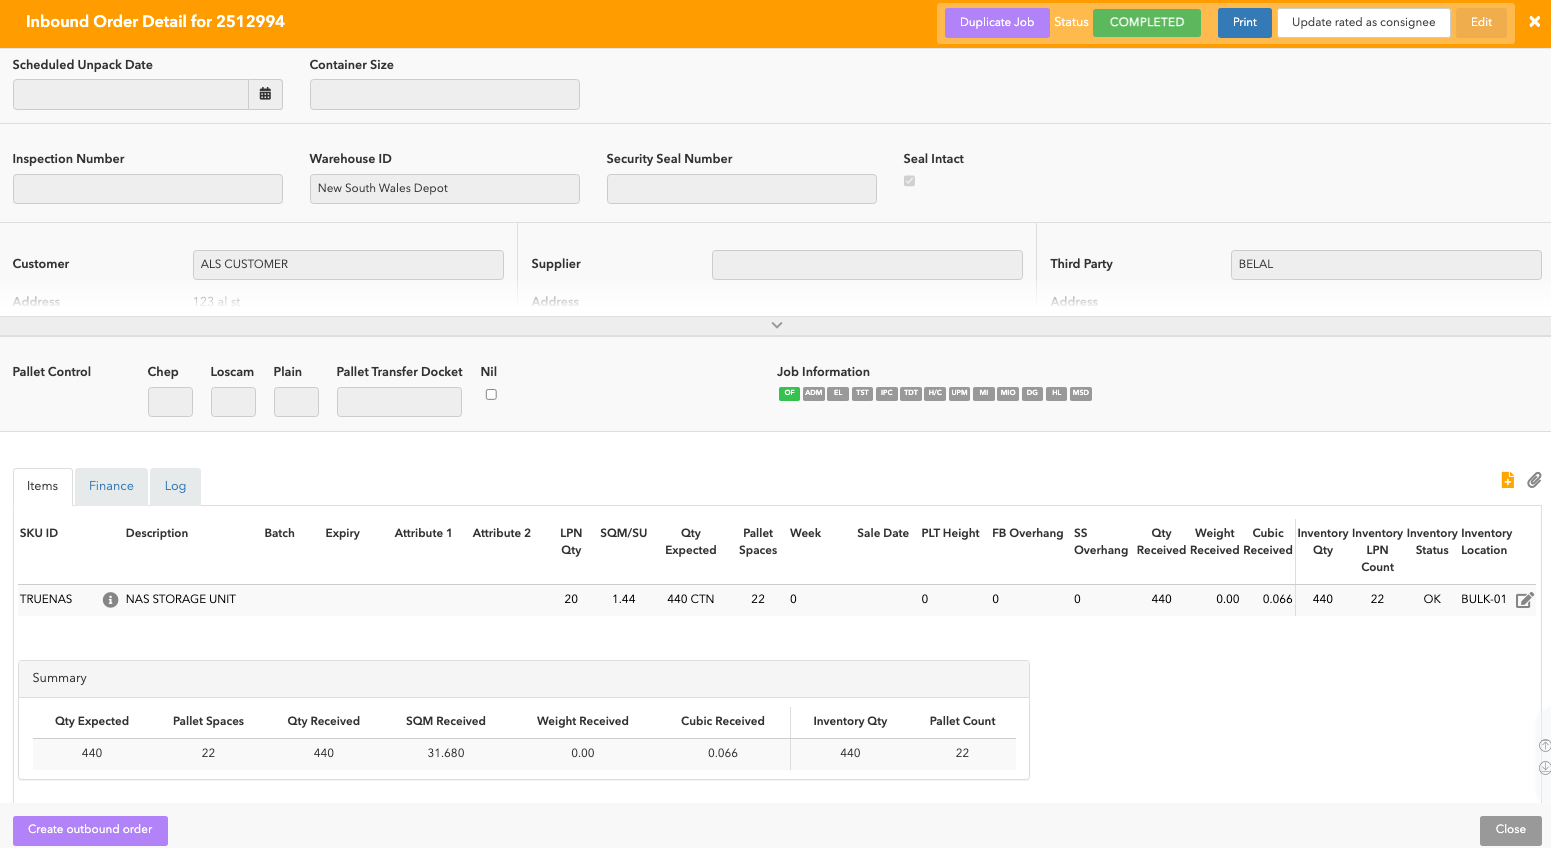Print the inbound order
Viewport: 1551px width, 848px height.
point(1245,22)
